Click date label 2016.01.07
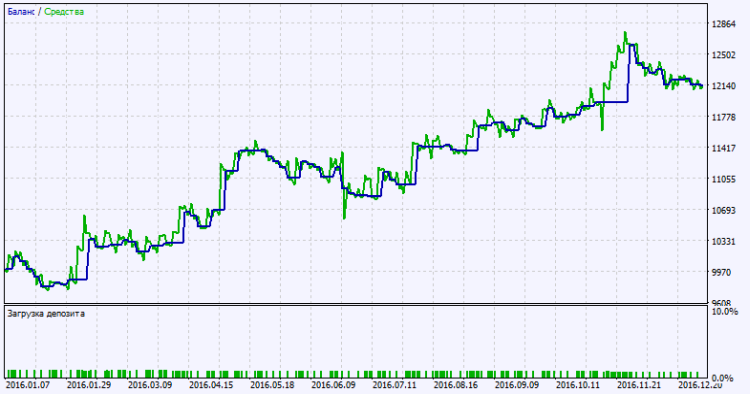The width and height of the screenshot is (750, 394). point(28,385)
